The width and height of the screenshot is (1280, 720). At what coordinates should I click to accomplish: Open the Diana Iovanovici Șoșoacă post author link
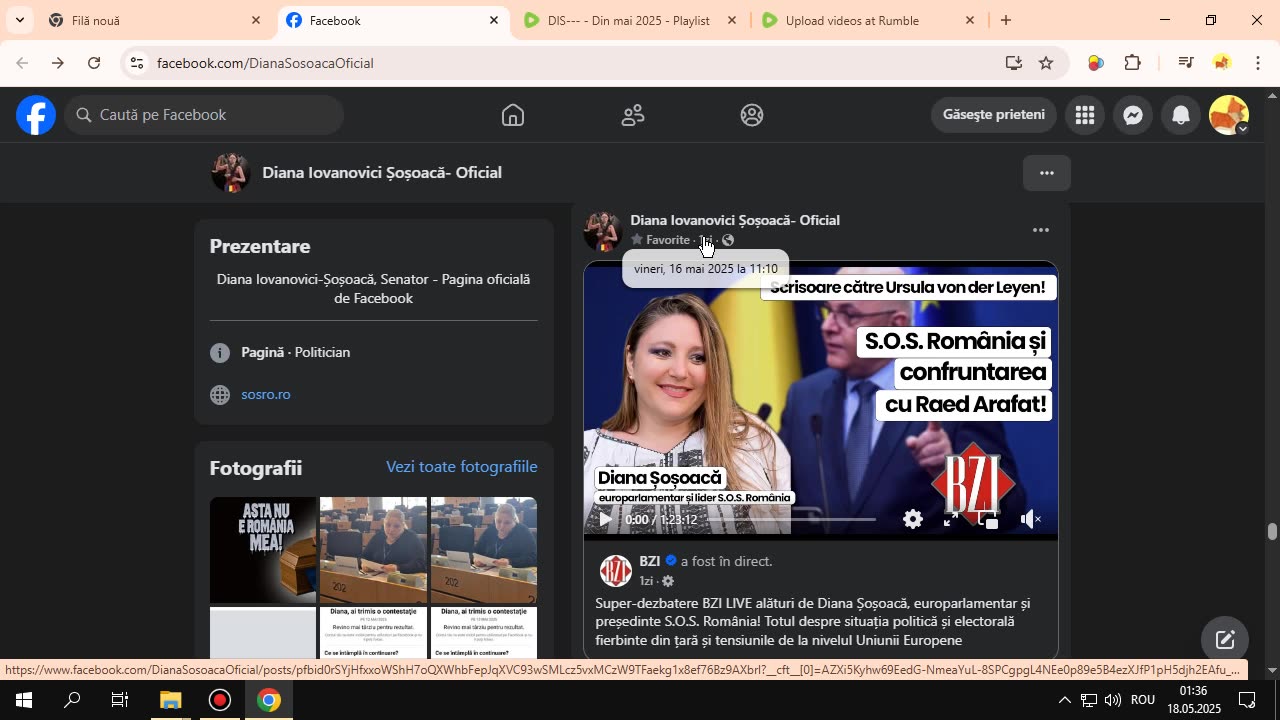pos(735,220)
